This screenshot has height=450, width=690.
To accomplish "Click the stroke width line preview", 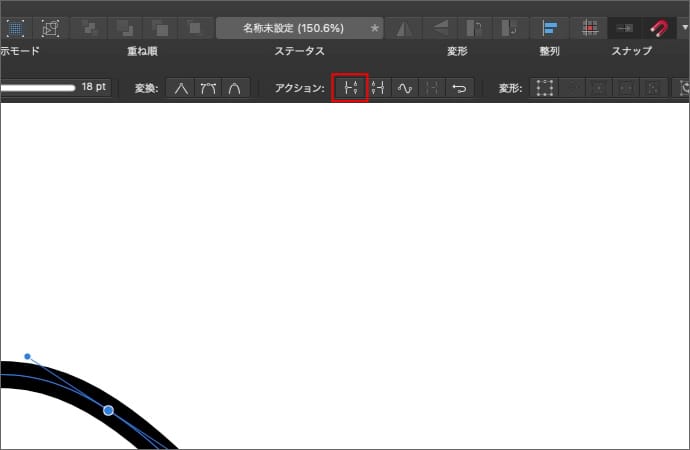I will (x=38, y=88).
